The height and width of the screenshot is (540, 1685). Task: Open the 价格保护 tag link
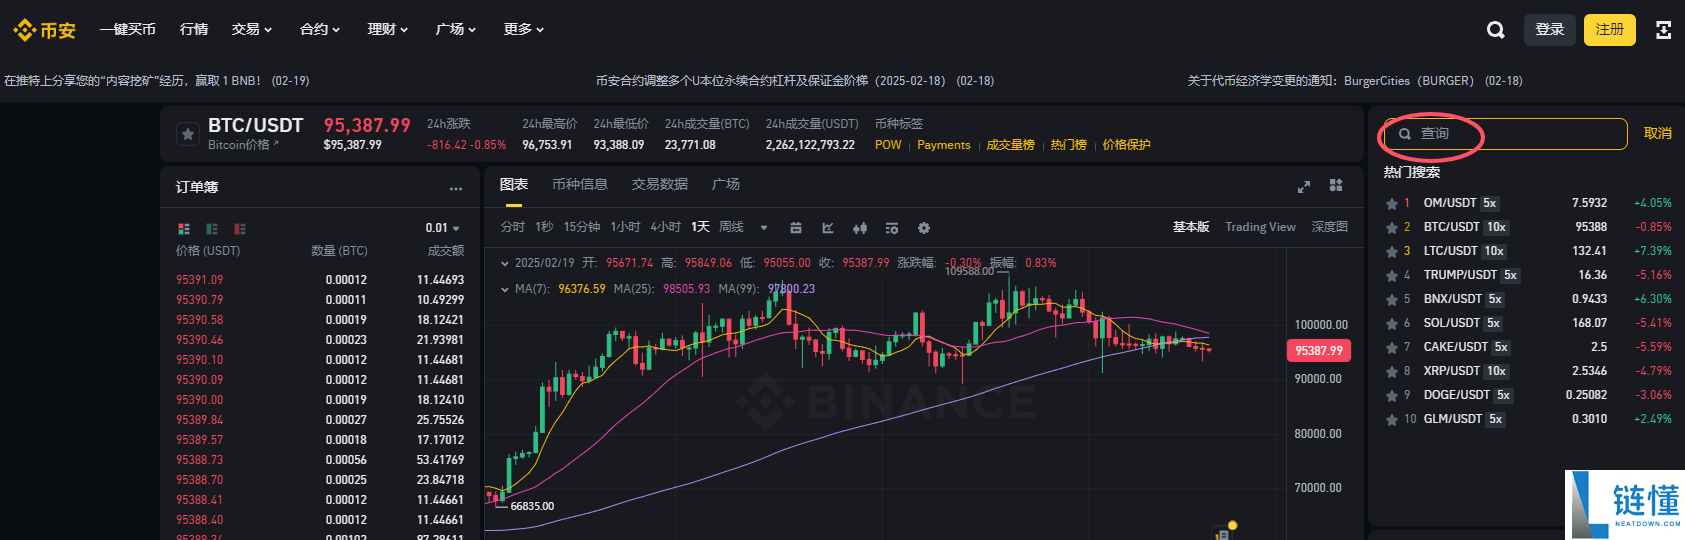pos(1127,146)
